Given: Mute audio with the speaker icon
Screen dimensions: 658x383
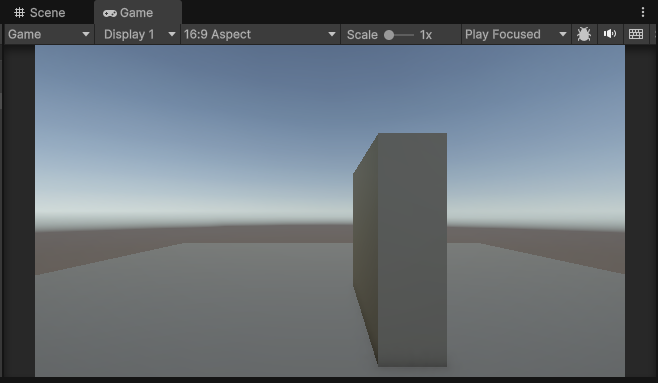Looking at the screenshot, I should pyautogui.click(x=610, y=34).
